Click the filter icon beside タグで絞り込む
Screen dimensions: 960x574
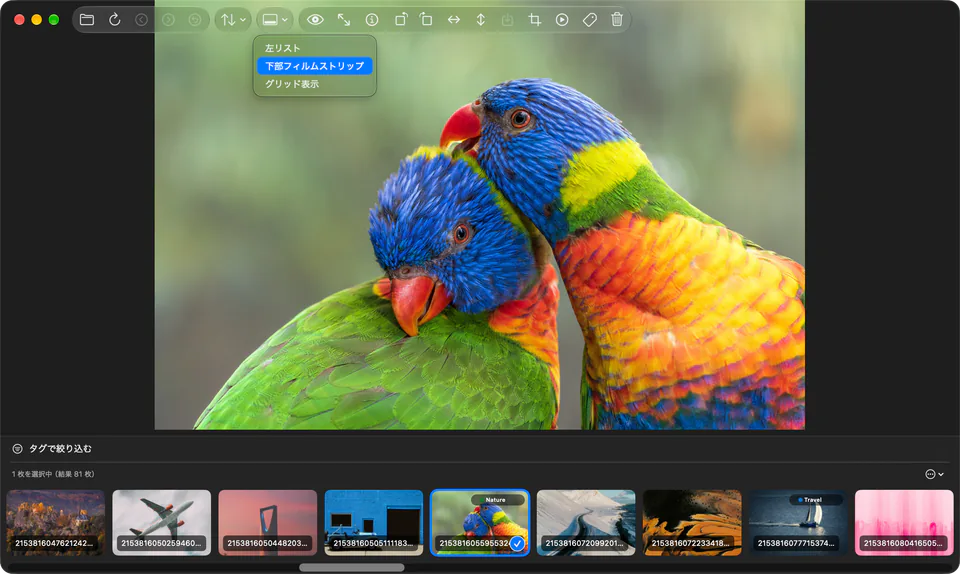coord(18,449)
